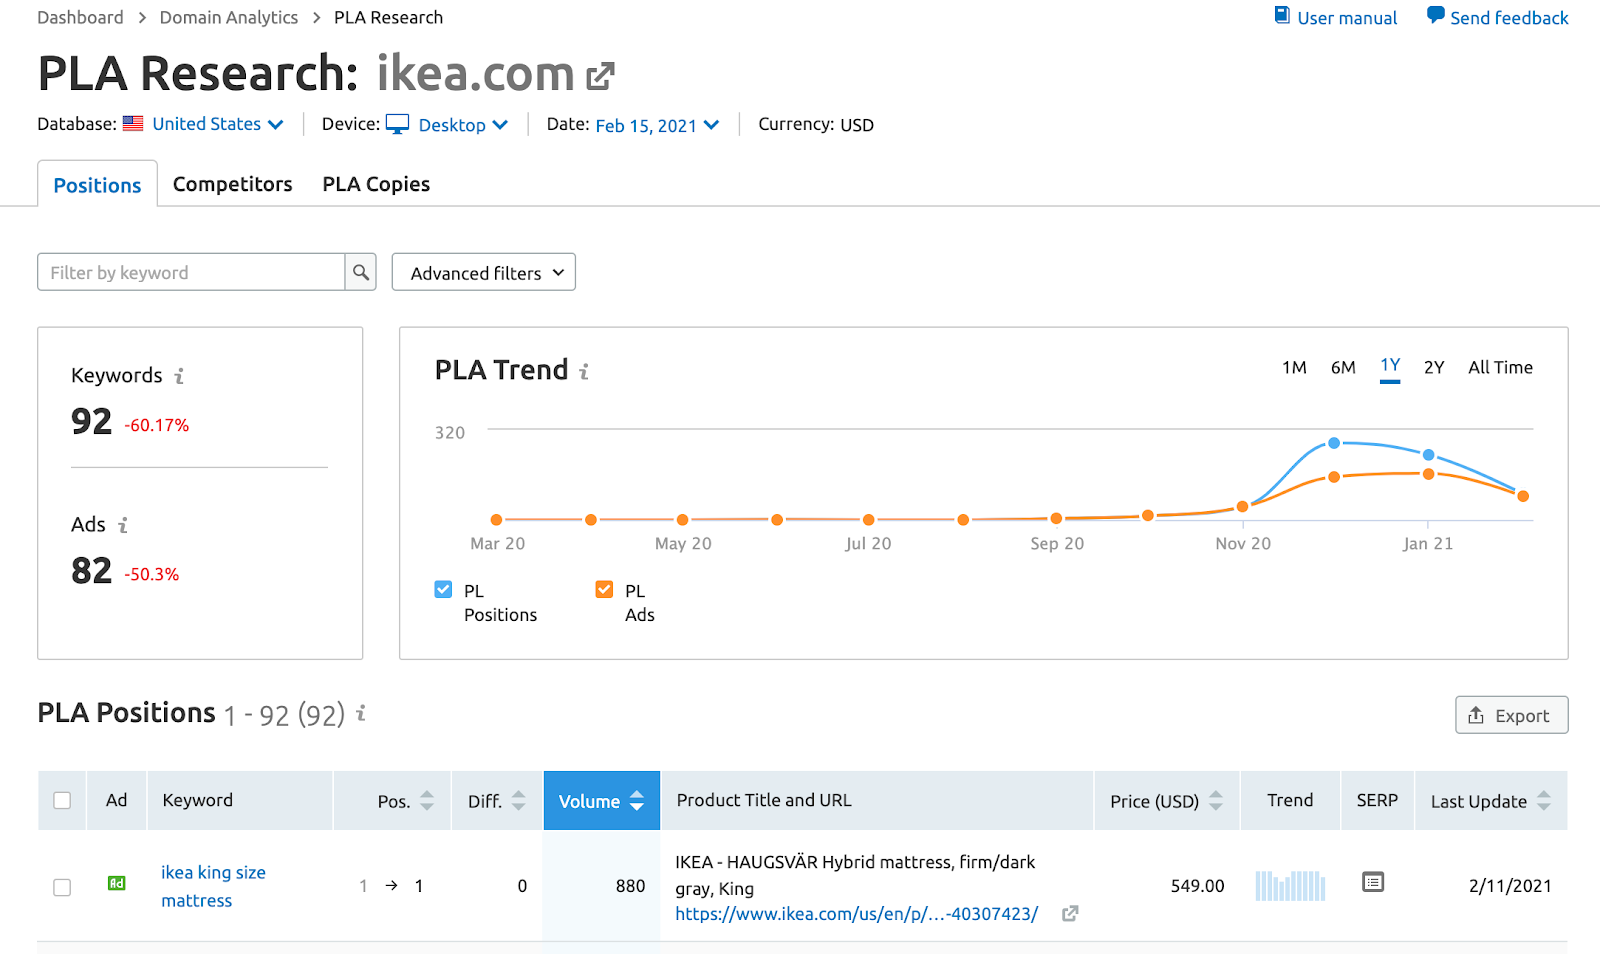
Task: Sort by Pos. column arrows
Action: 427,801
